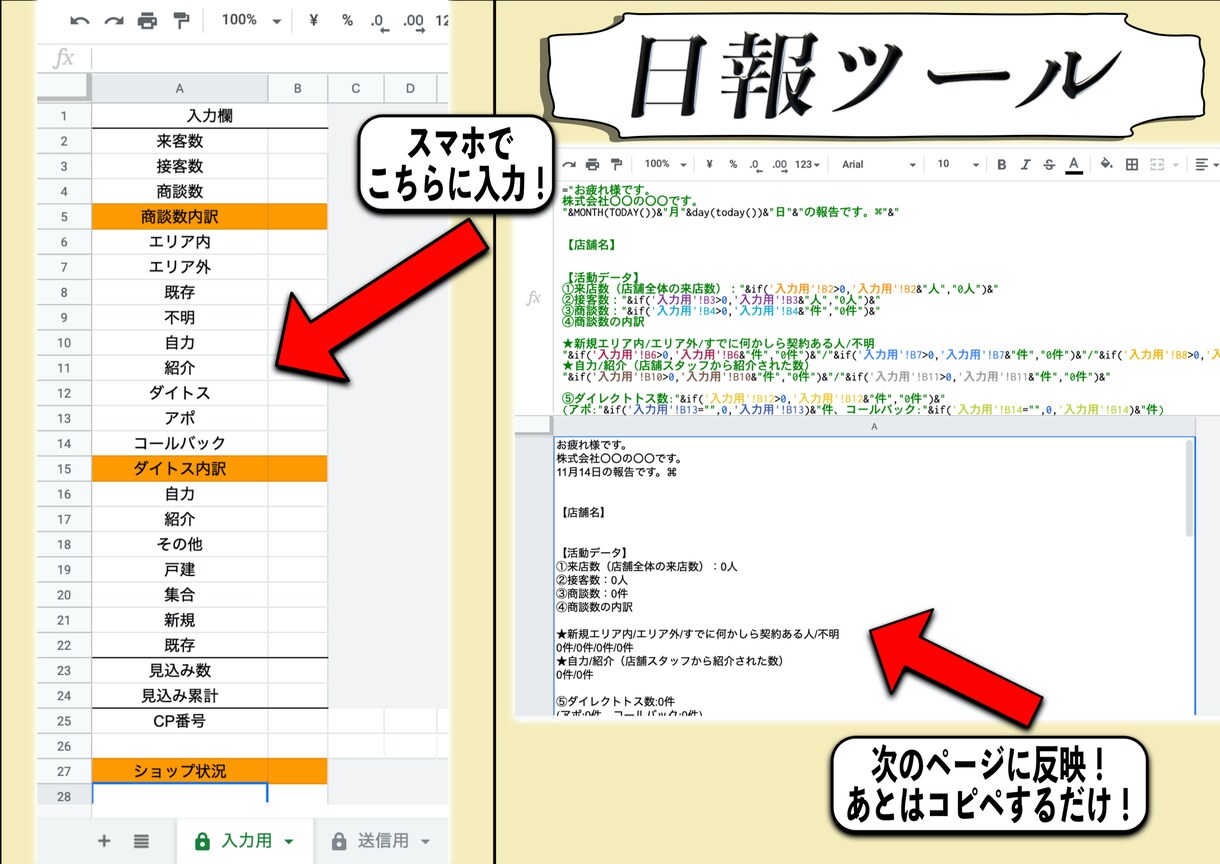Open the 100% zoom dropdown in left sheet
Image resolution: width=1220 pixels, height=864 pixels.
pyautogui.click(x=251, y=20)
